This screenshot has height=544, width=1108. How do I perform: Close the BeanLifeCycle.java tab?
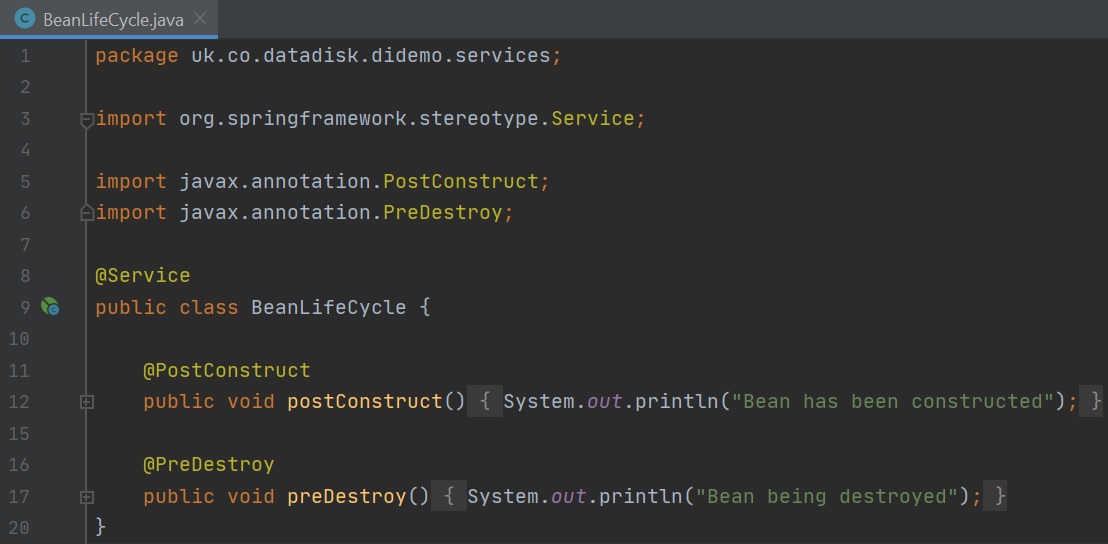tap(201, 19)
